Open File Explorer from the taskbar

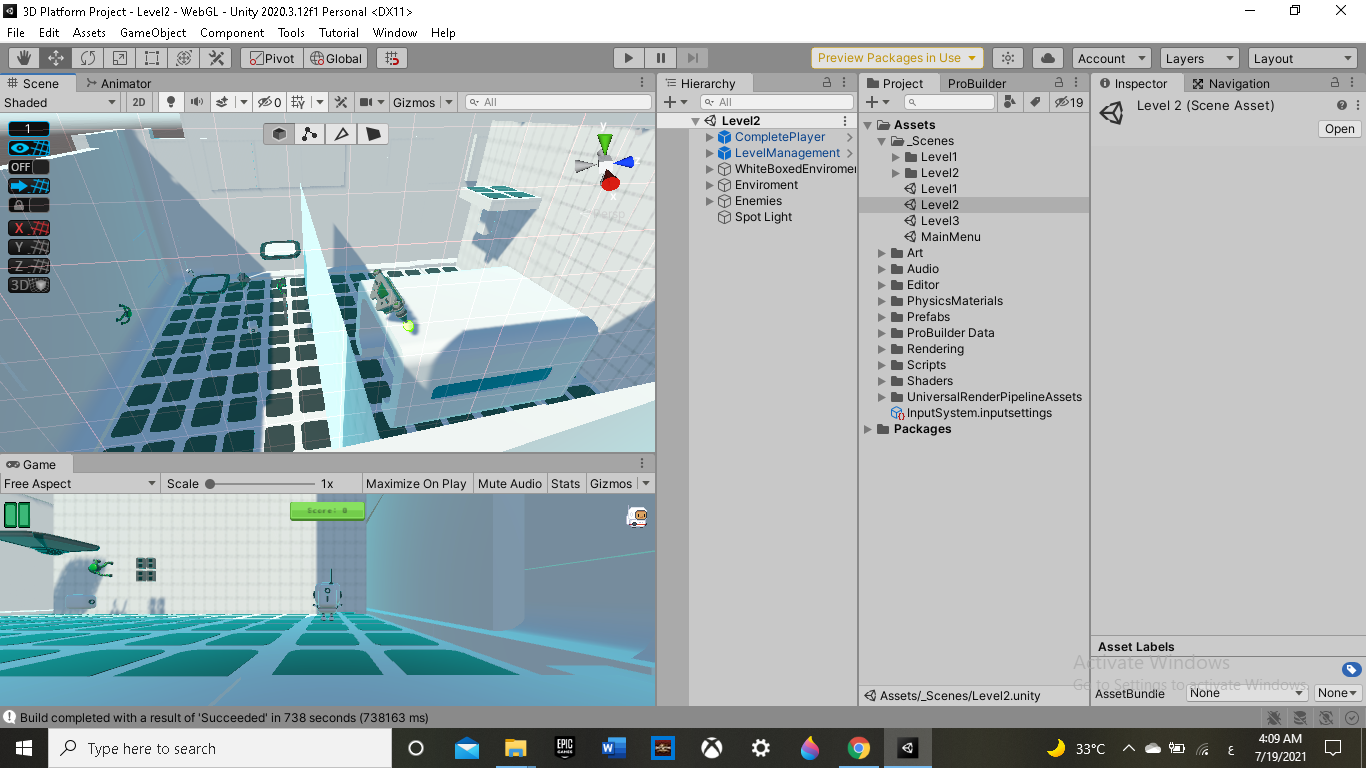click(x=515, y=748)
